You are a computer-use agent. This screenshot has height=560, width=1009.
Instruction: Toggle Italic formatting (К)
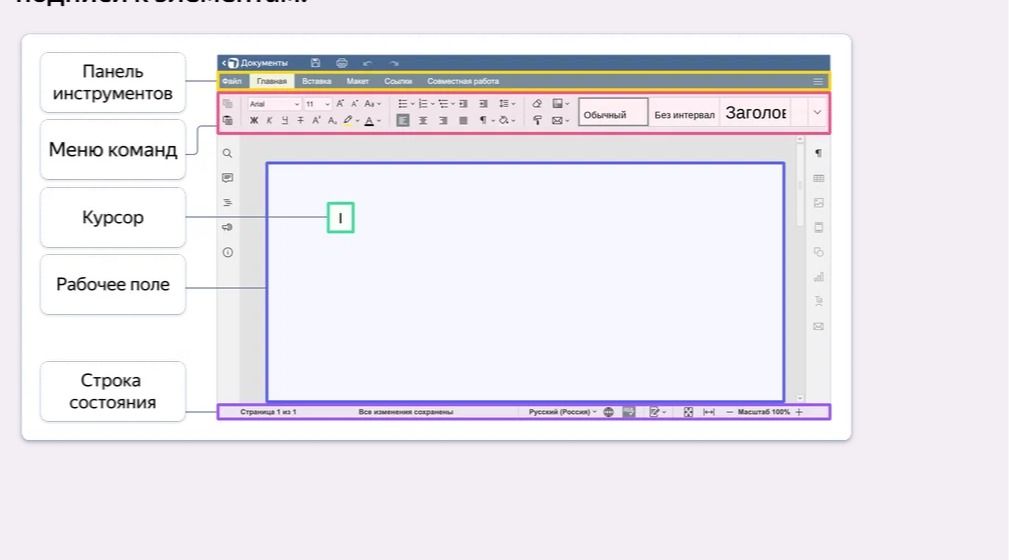[269, 120]
